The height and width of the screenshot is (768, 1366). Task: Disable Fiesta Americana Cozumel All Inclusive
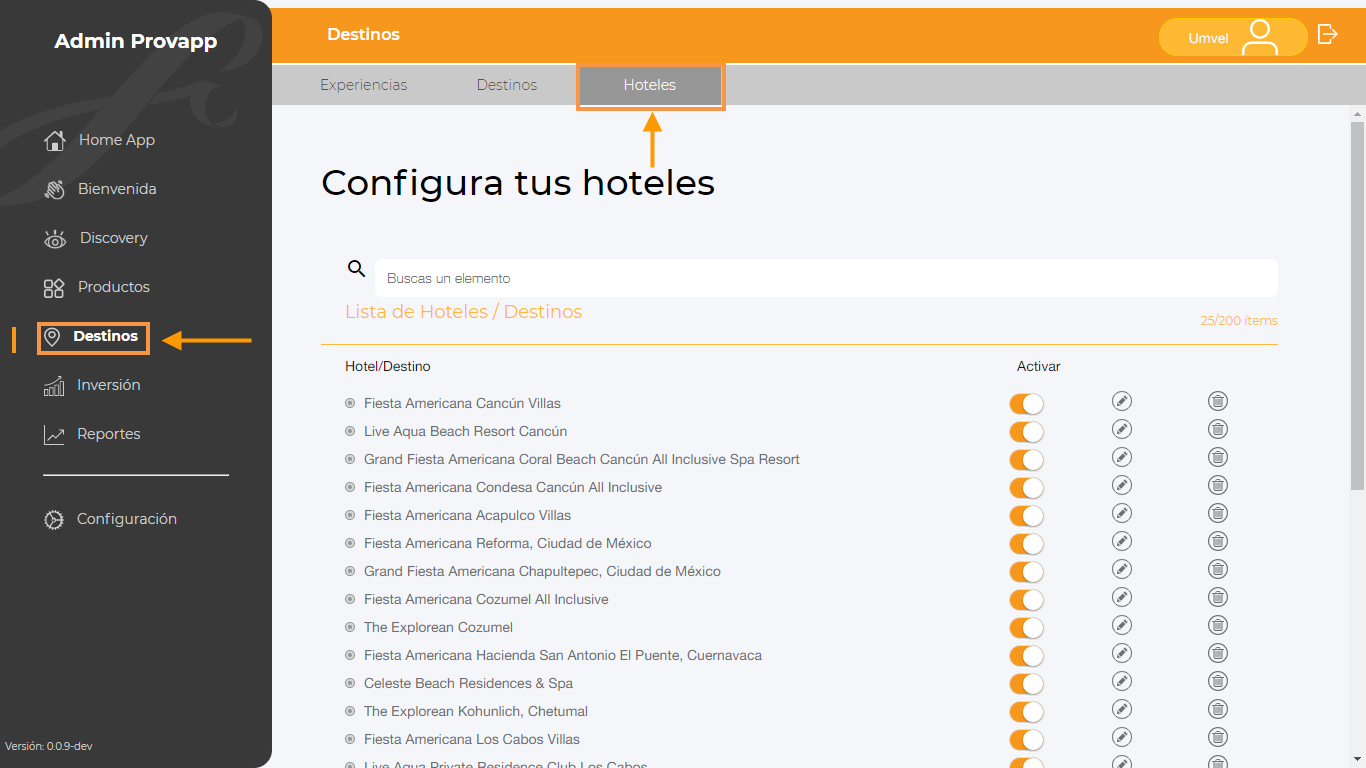[x=1026, y=600]
